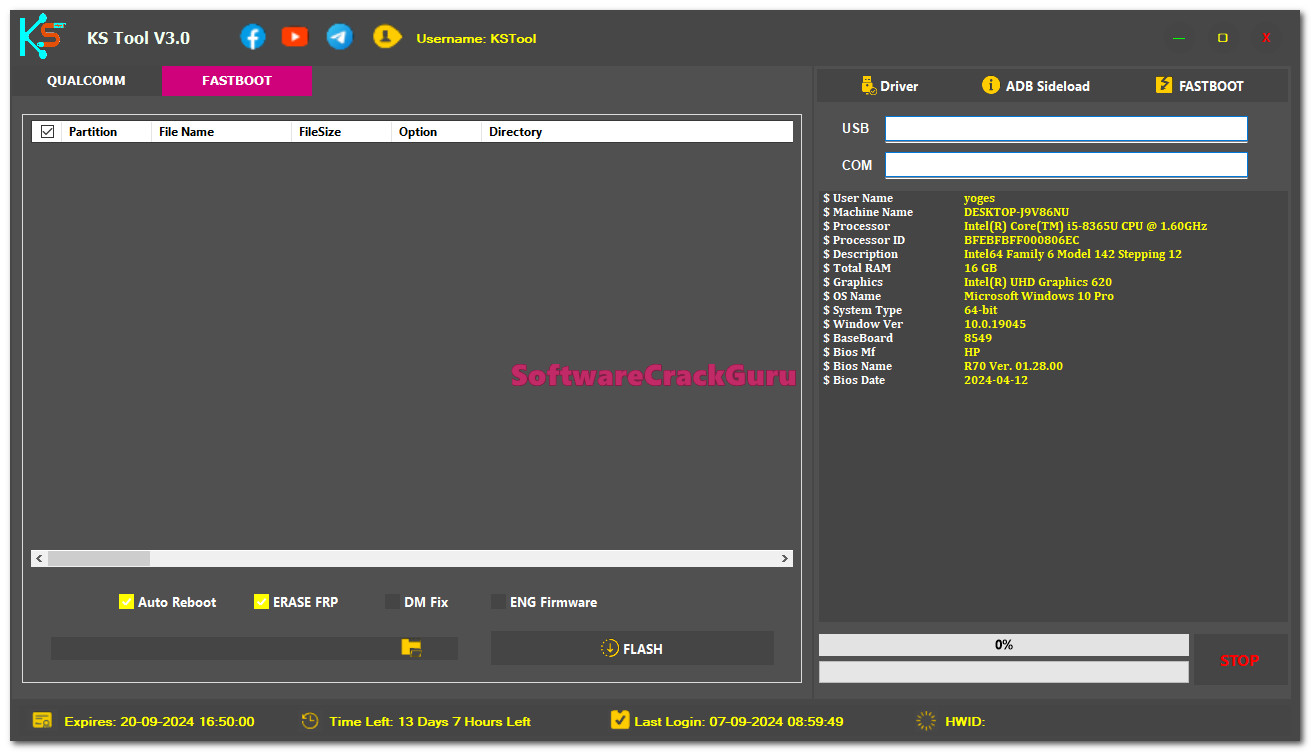The height and width of the screenshot is (752, 1311).
Task: Open the ADB Sideload tab
Action: [x=1036, y=86]
